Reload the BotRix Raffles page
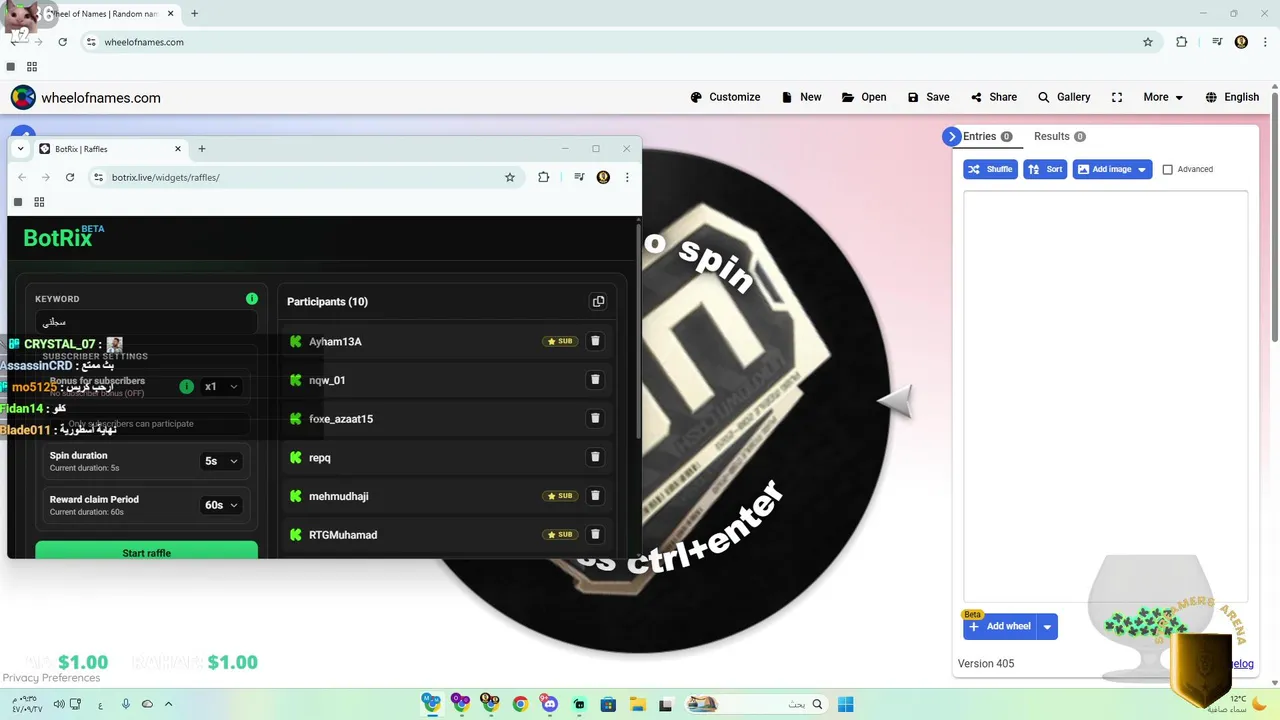Screen dimensions: 1280x720 [70, 177]
